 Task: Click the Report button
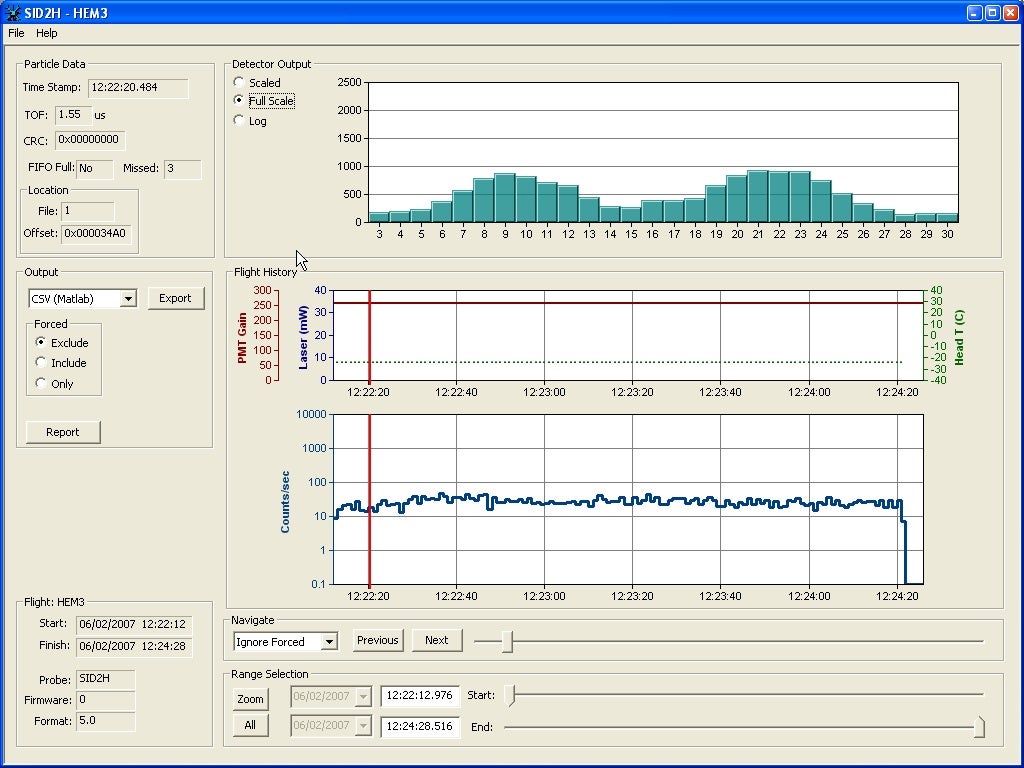click(x=63, y=432)
